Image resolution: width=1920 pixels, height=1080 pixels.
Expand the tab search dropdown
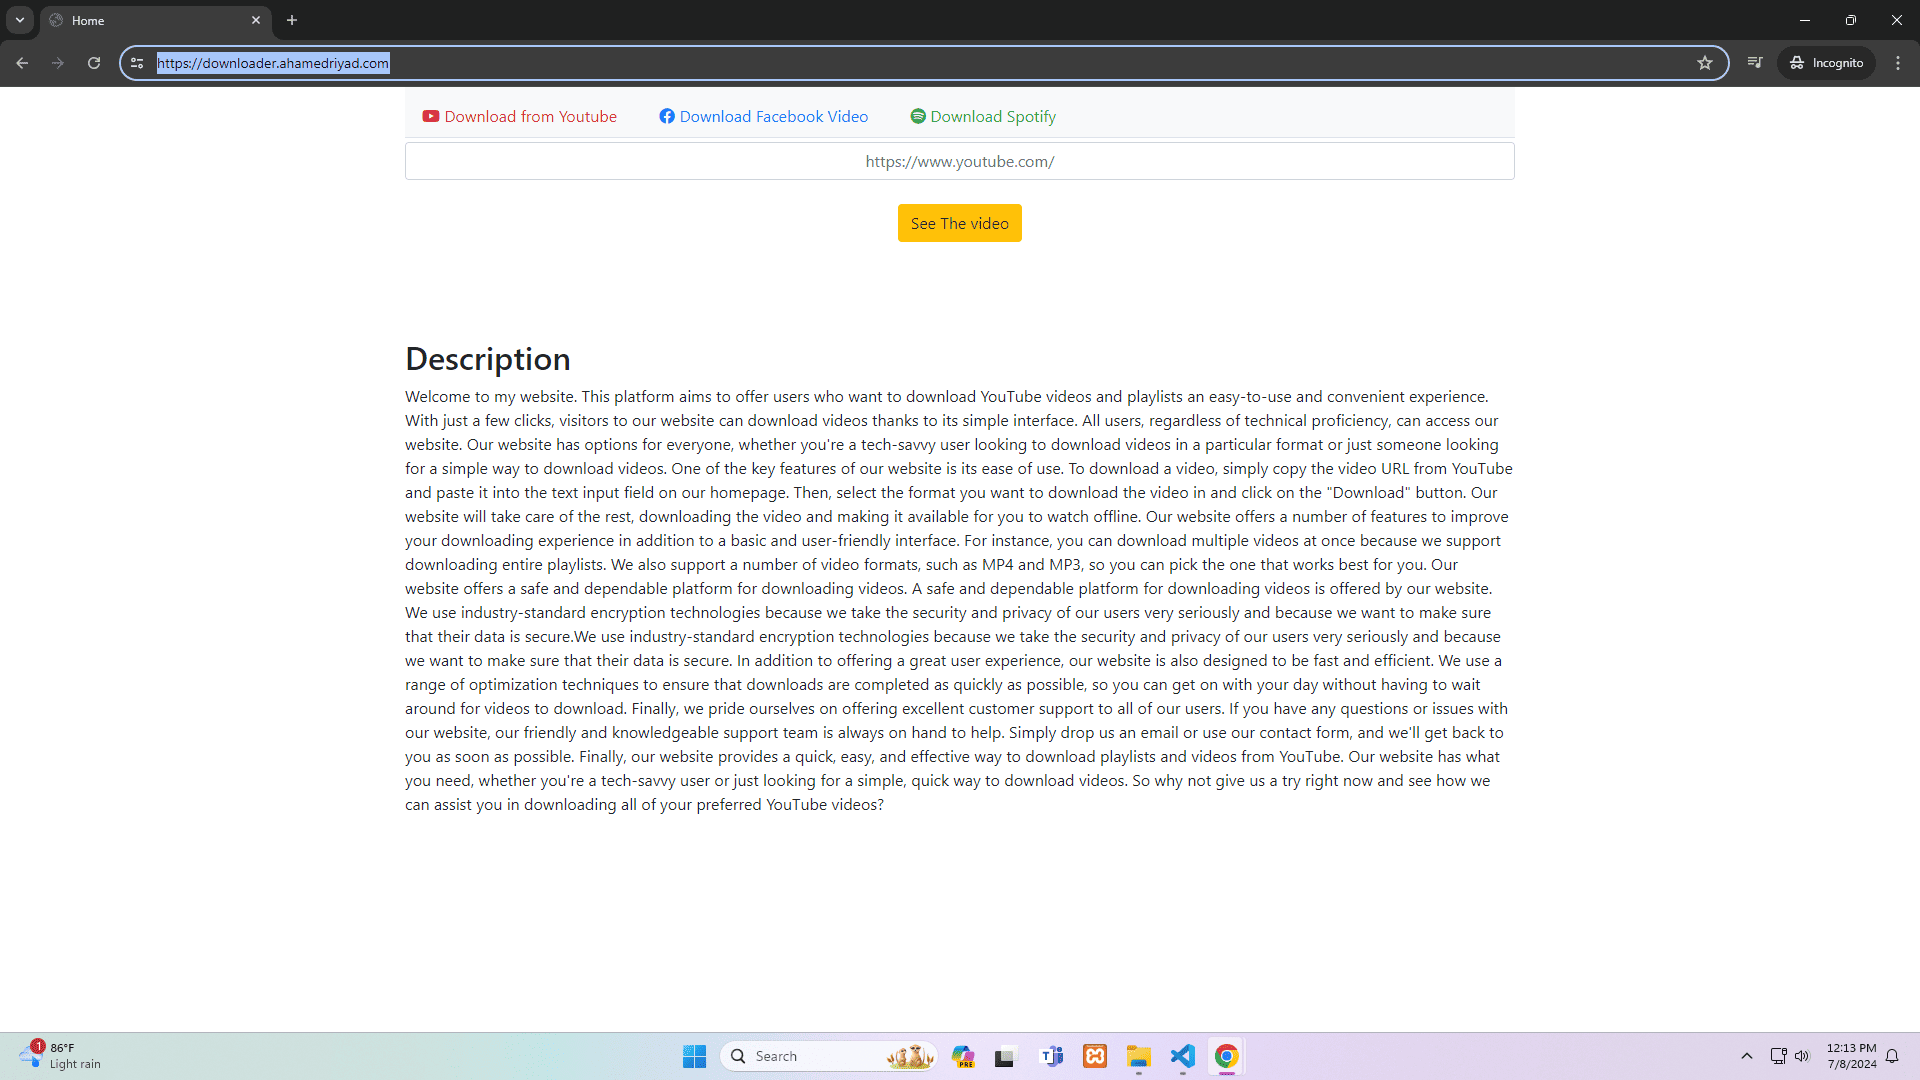tap(19, 20)
